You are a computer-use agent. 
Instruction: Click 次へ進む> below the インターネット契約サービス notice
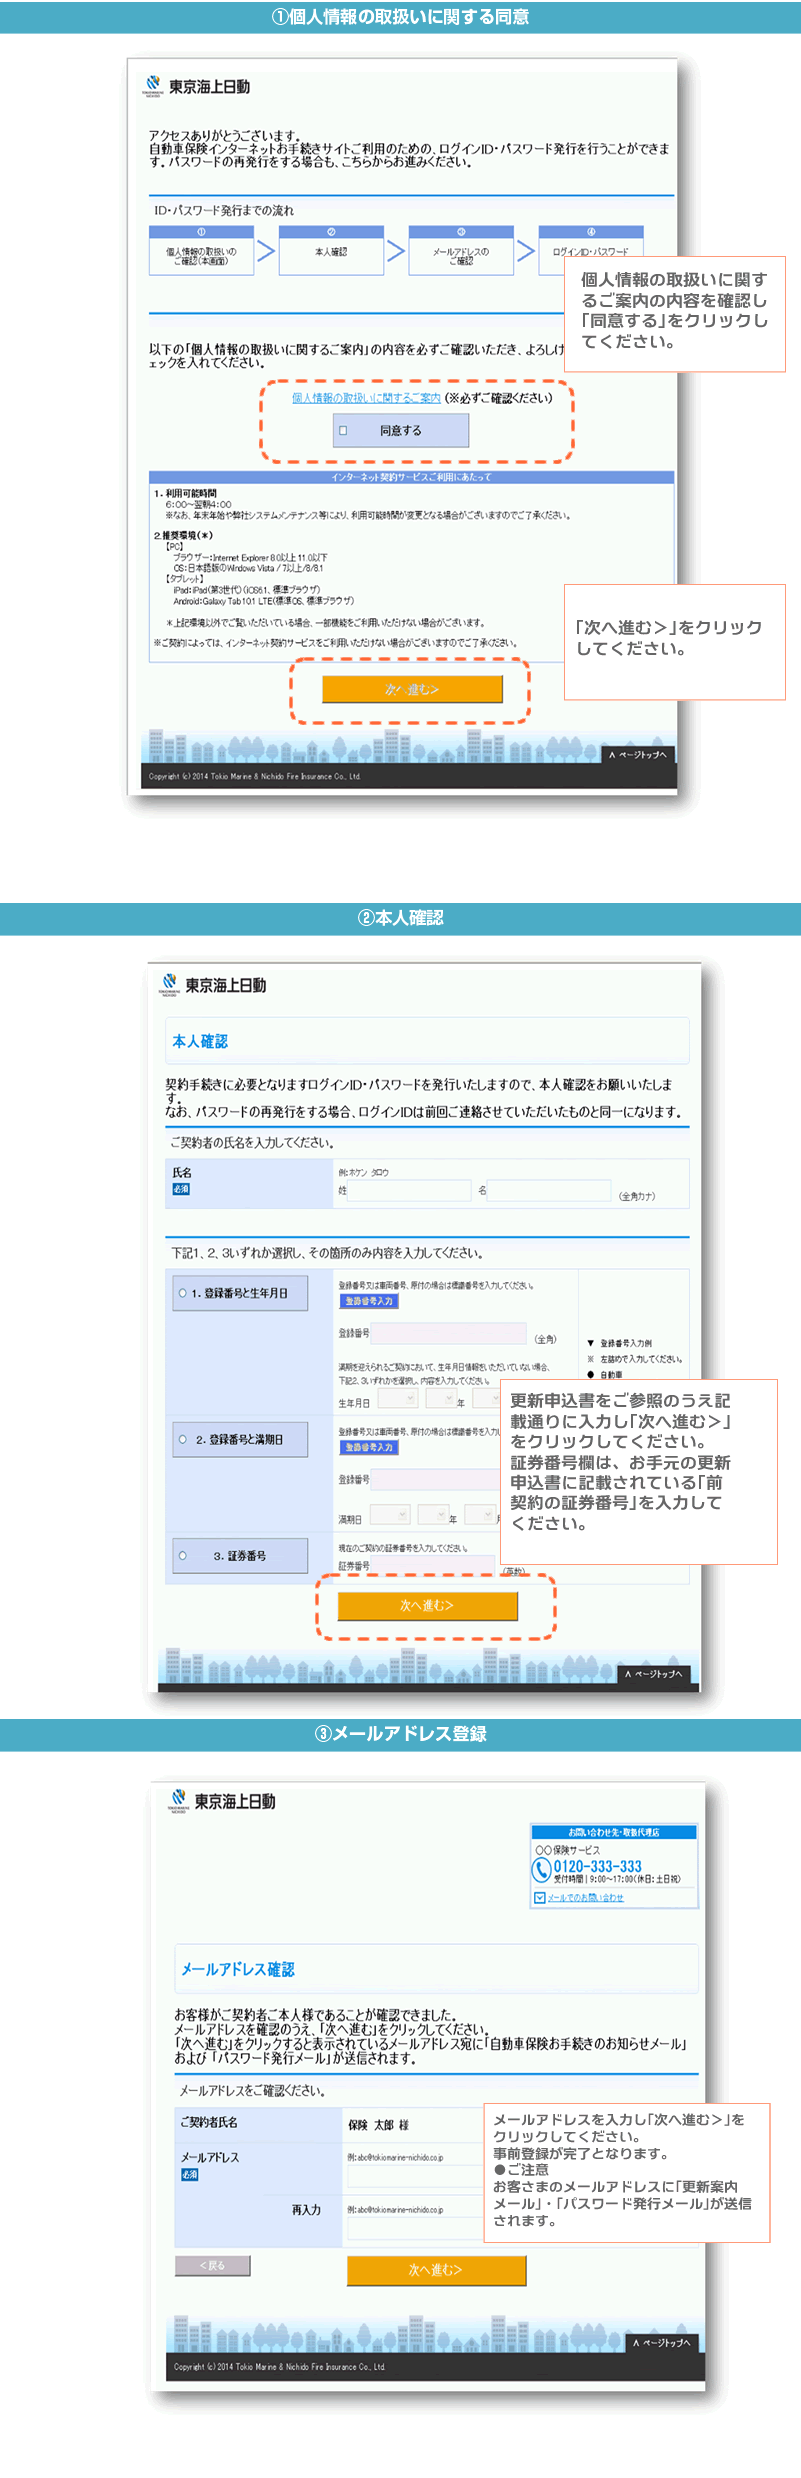coord(412,689)
